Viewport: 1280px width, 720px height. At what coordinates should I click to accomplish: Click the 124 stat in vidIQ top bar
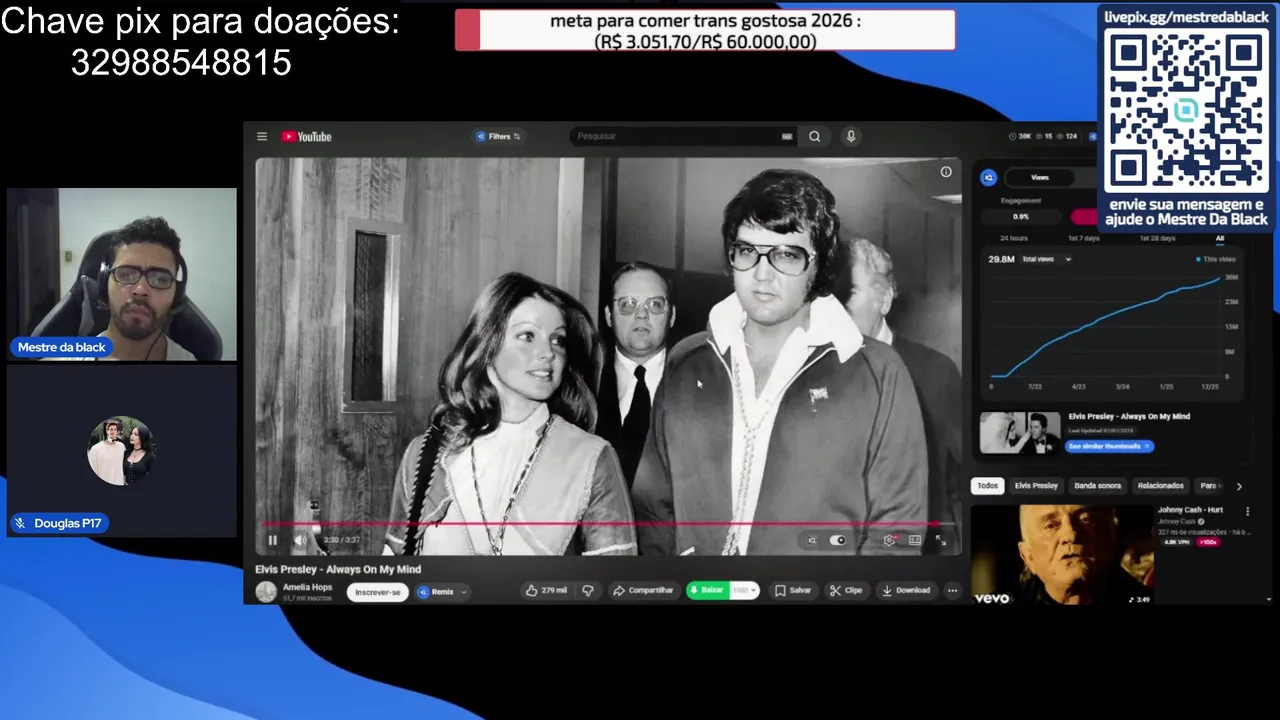point(1067,136)
